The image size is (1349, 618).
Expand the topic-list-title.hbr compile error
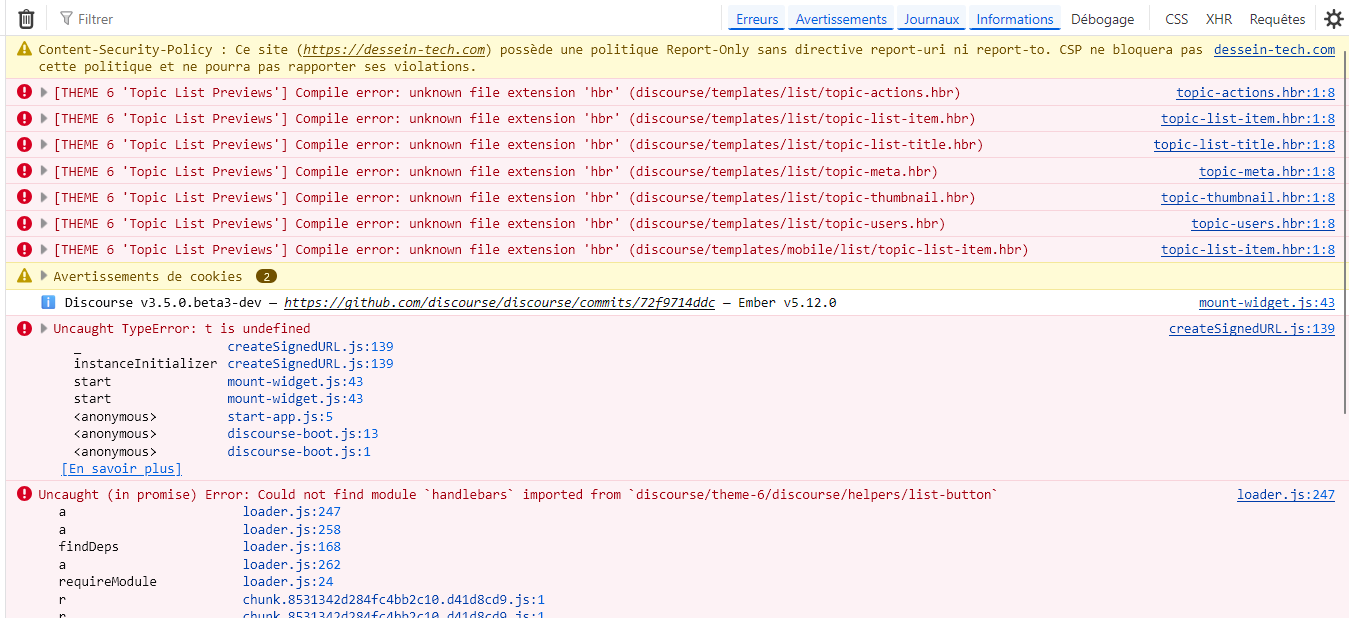[x=44, y=144]
